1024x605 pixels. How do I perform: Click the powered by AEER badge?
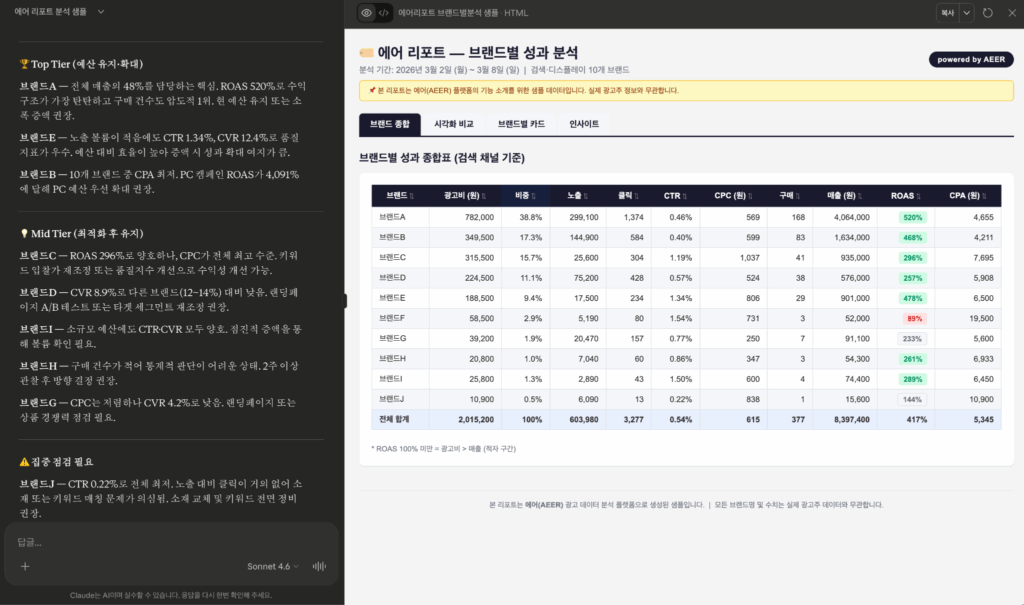pos(970,60)
